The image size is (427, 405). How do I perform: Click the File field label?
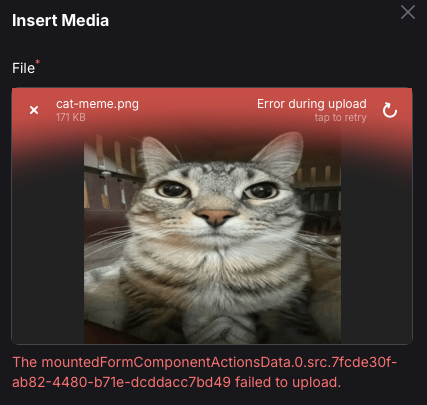pyautogui.click(x=23, y=68)
